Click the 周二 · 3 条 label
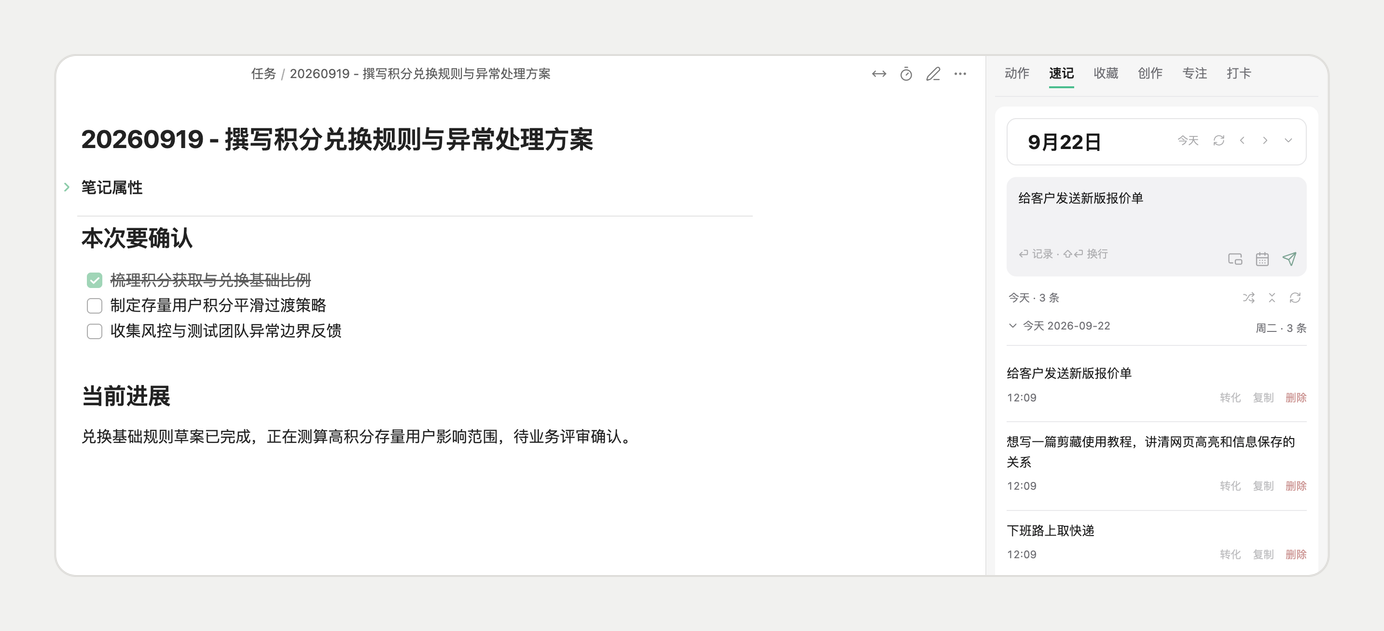Screen dimensions: 1384x631 pyautogui.click(x=1281, y=328)
